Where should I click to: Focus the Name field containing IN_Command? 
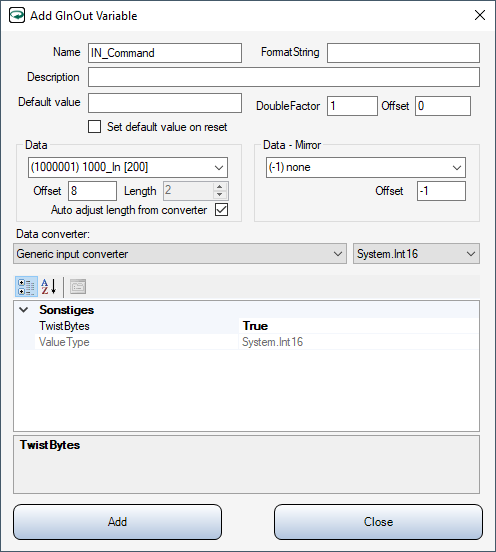[x=165, y=53]
